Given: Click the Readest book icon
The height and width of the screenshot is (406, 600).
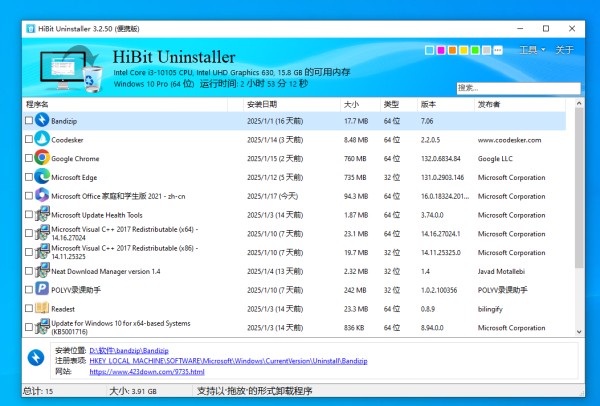Looking at the screenshot, I should (42, 308).
